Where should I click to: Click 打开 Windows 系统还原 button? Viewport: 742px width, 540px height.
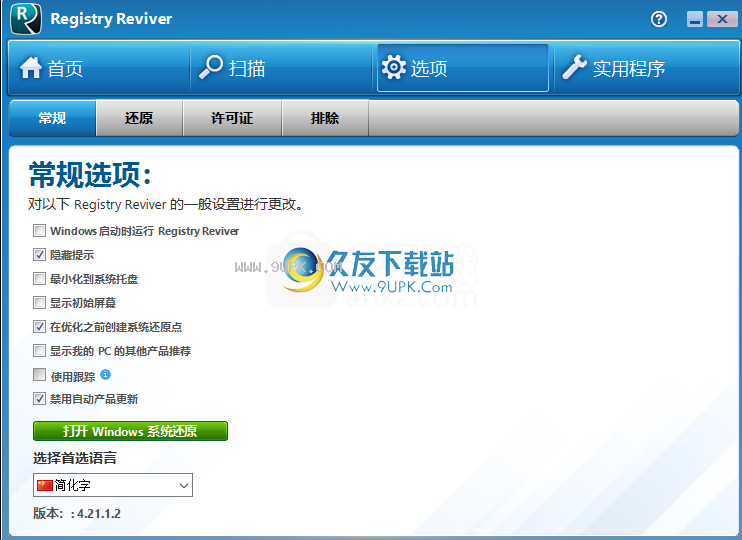pos(130,431)
